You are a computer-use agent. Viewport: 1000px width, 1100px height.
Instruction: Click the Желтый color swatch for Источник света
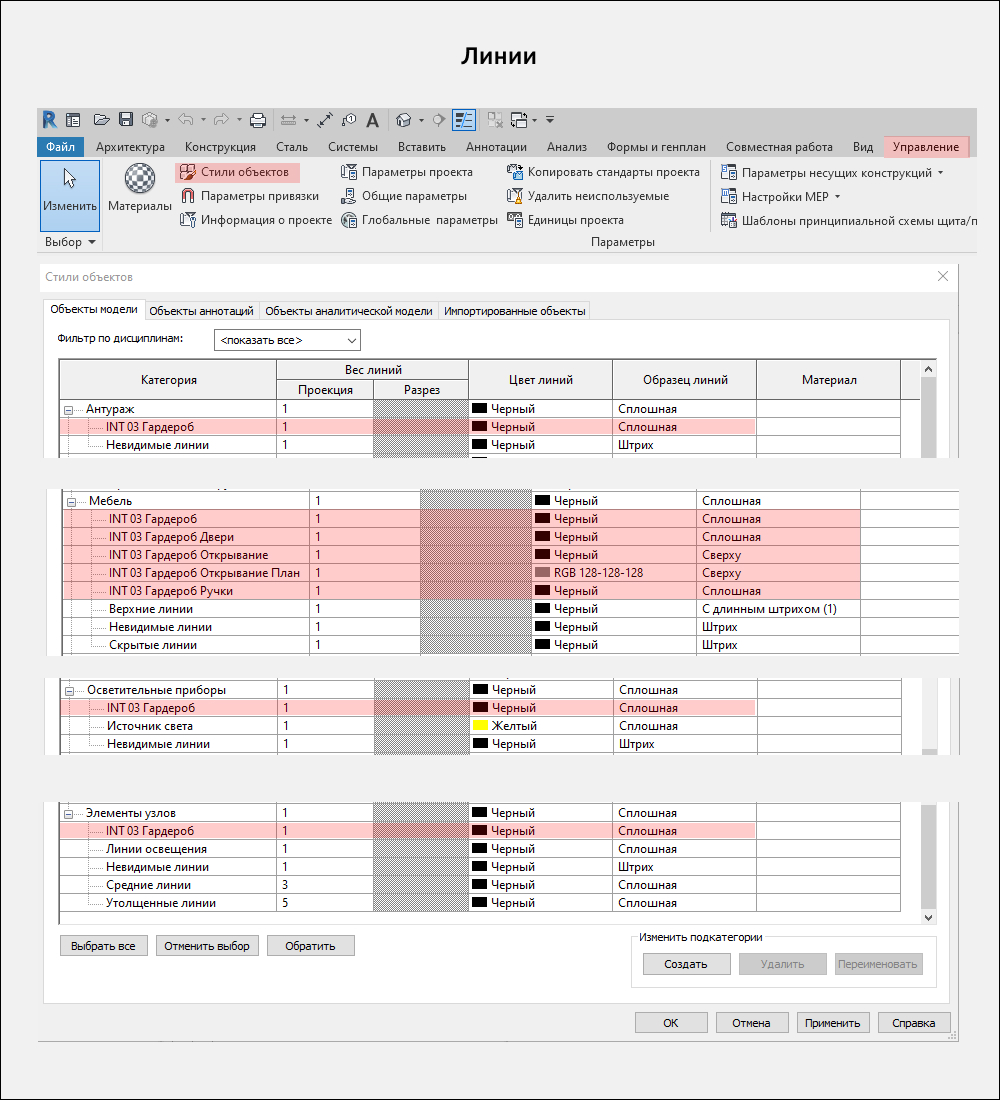[480, 725]
